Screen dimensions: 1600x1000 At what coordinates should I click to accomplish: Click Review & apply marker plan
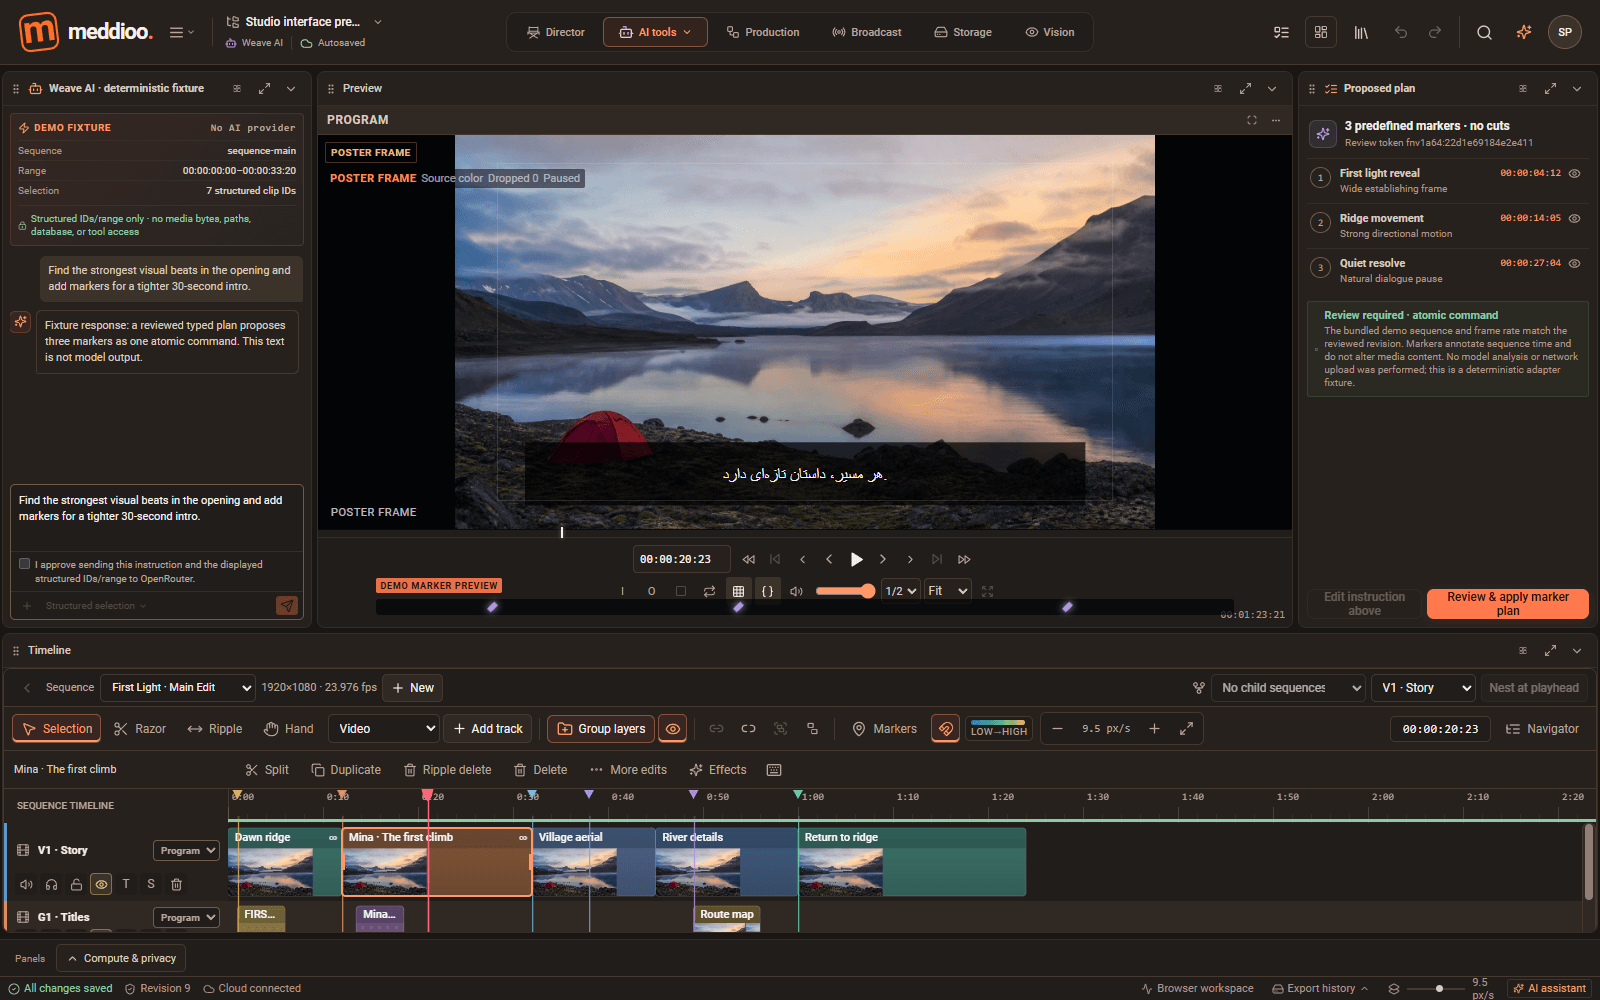(1508, 604)
